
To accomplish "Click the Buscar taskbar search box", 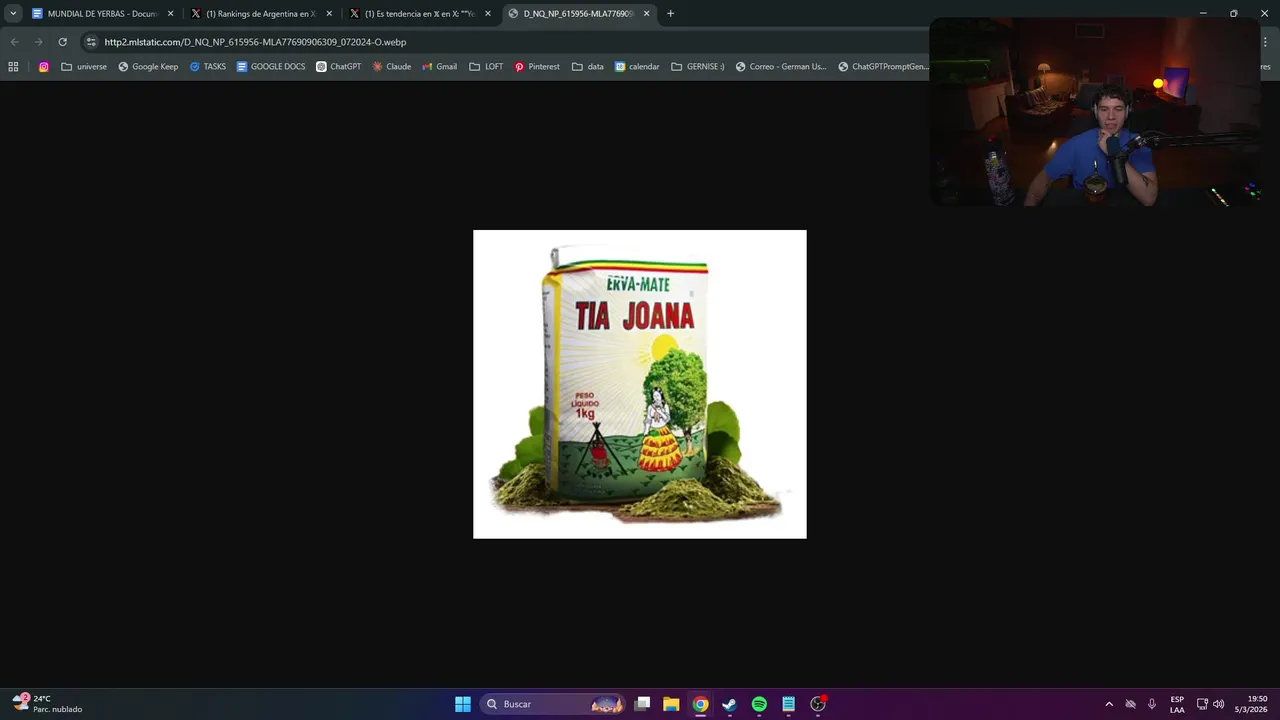I will [553, 704].
